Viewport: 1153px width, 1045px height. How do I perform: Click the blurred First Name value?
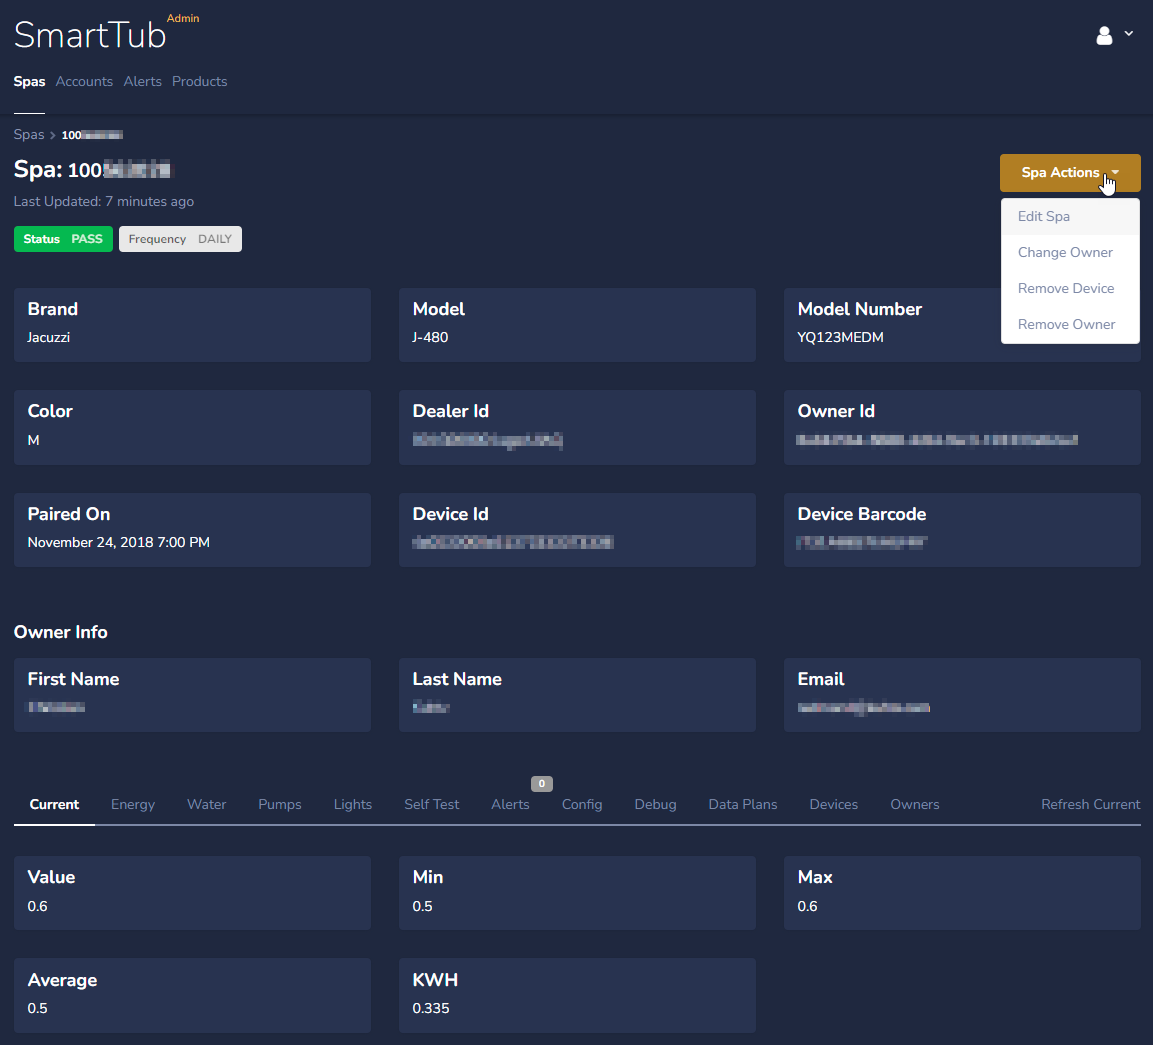point(57,707)
